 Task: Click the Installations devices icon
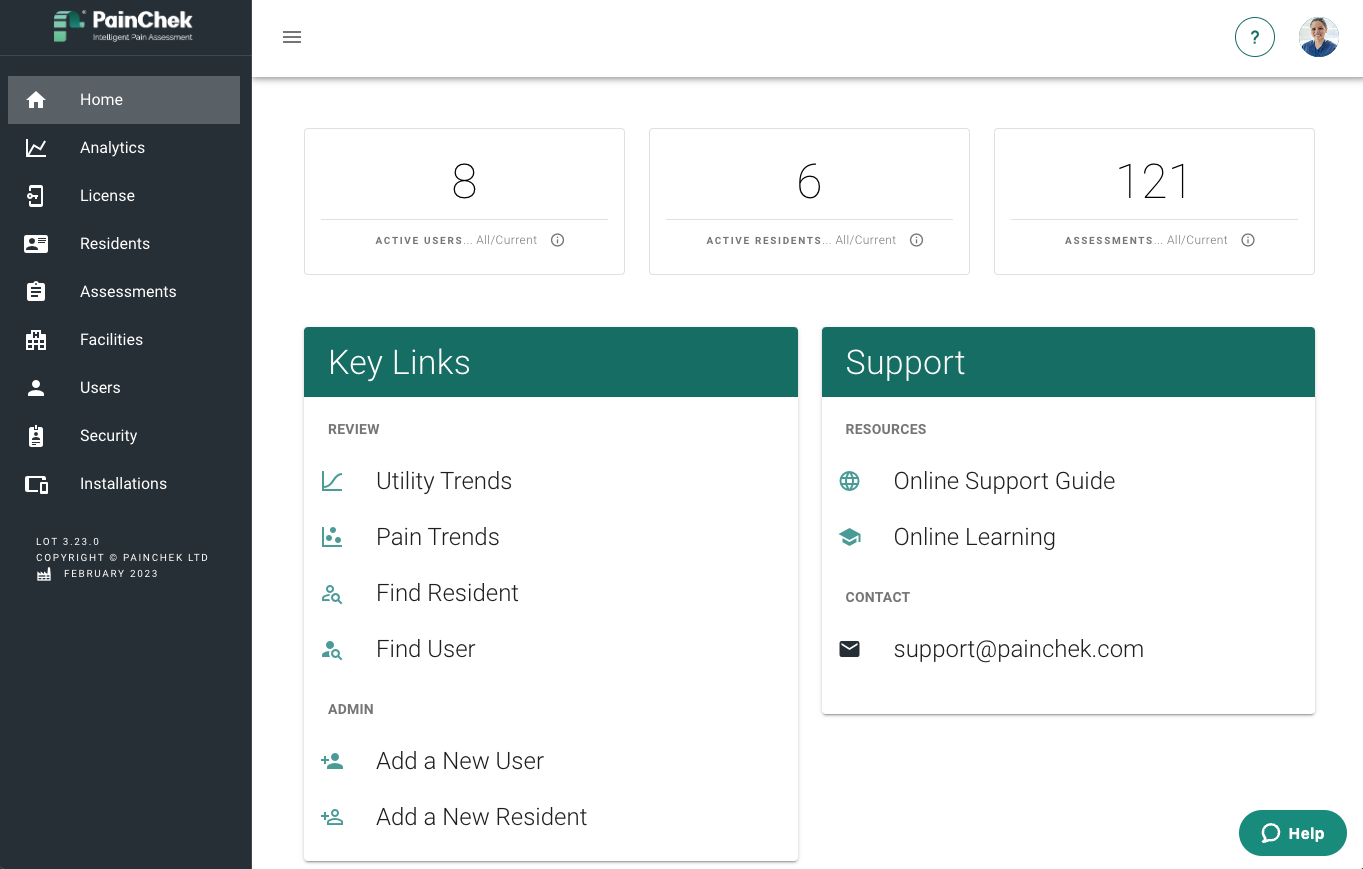click(x=36, y=484)
